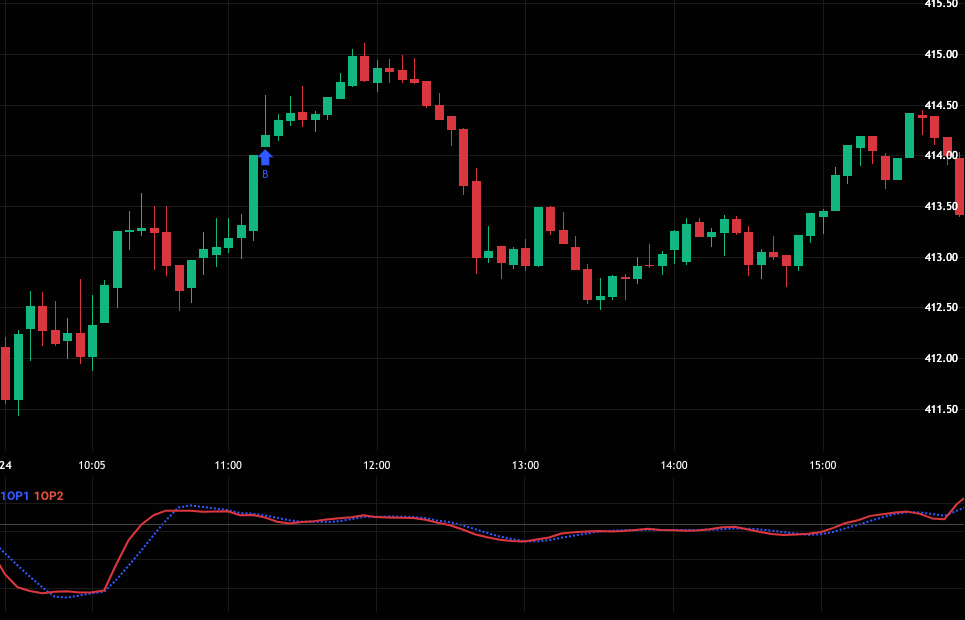
Task: Select the 411.50 price level label
Action: tap(940, 409)
